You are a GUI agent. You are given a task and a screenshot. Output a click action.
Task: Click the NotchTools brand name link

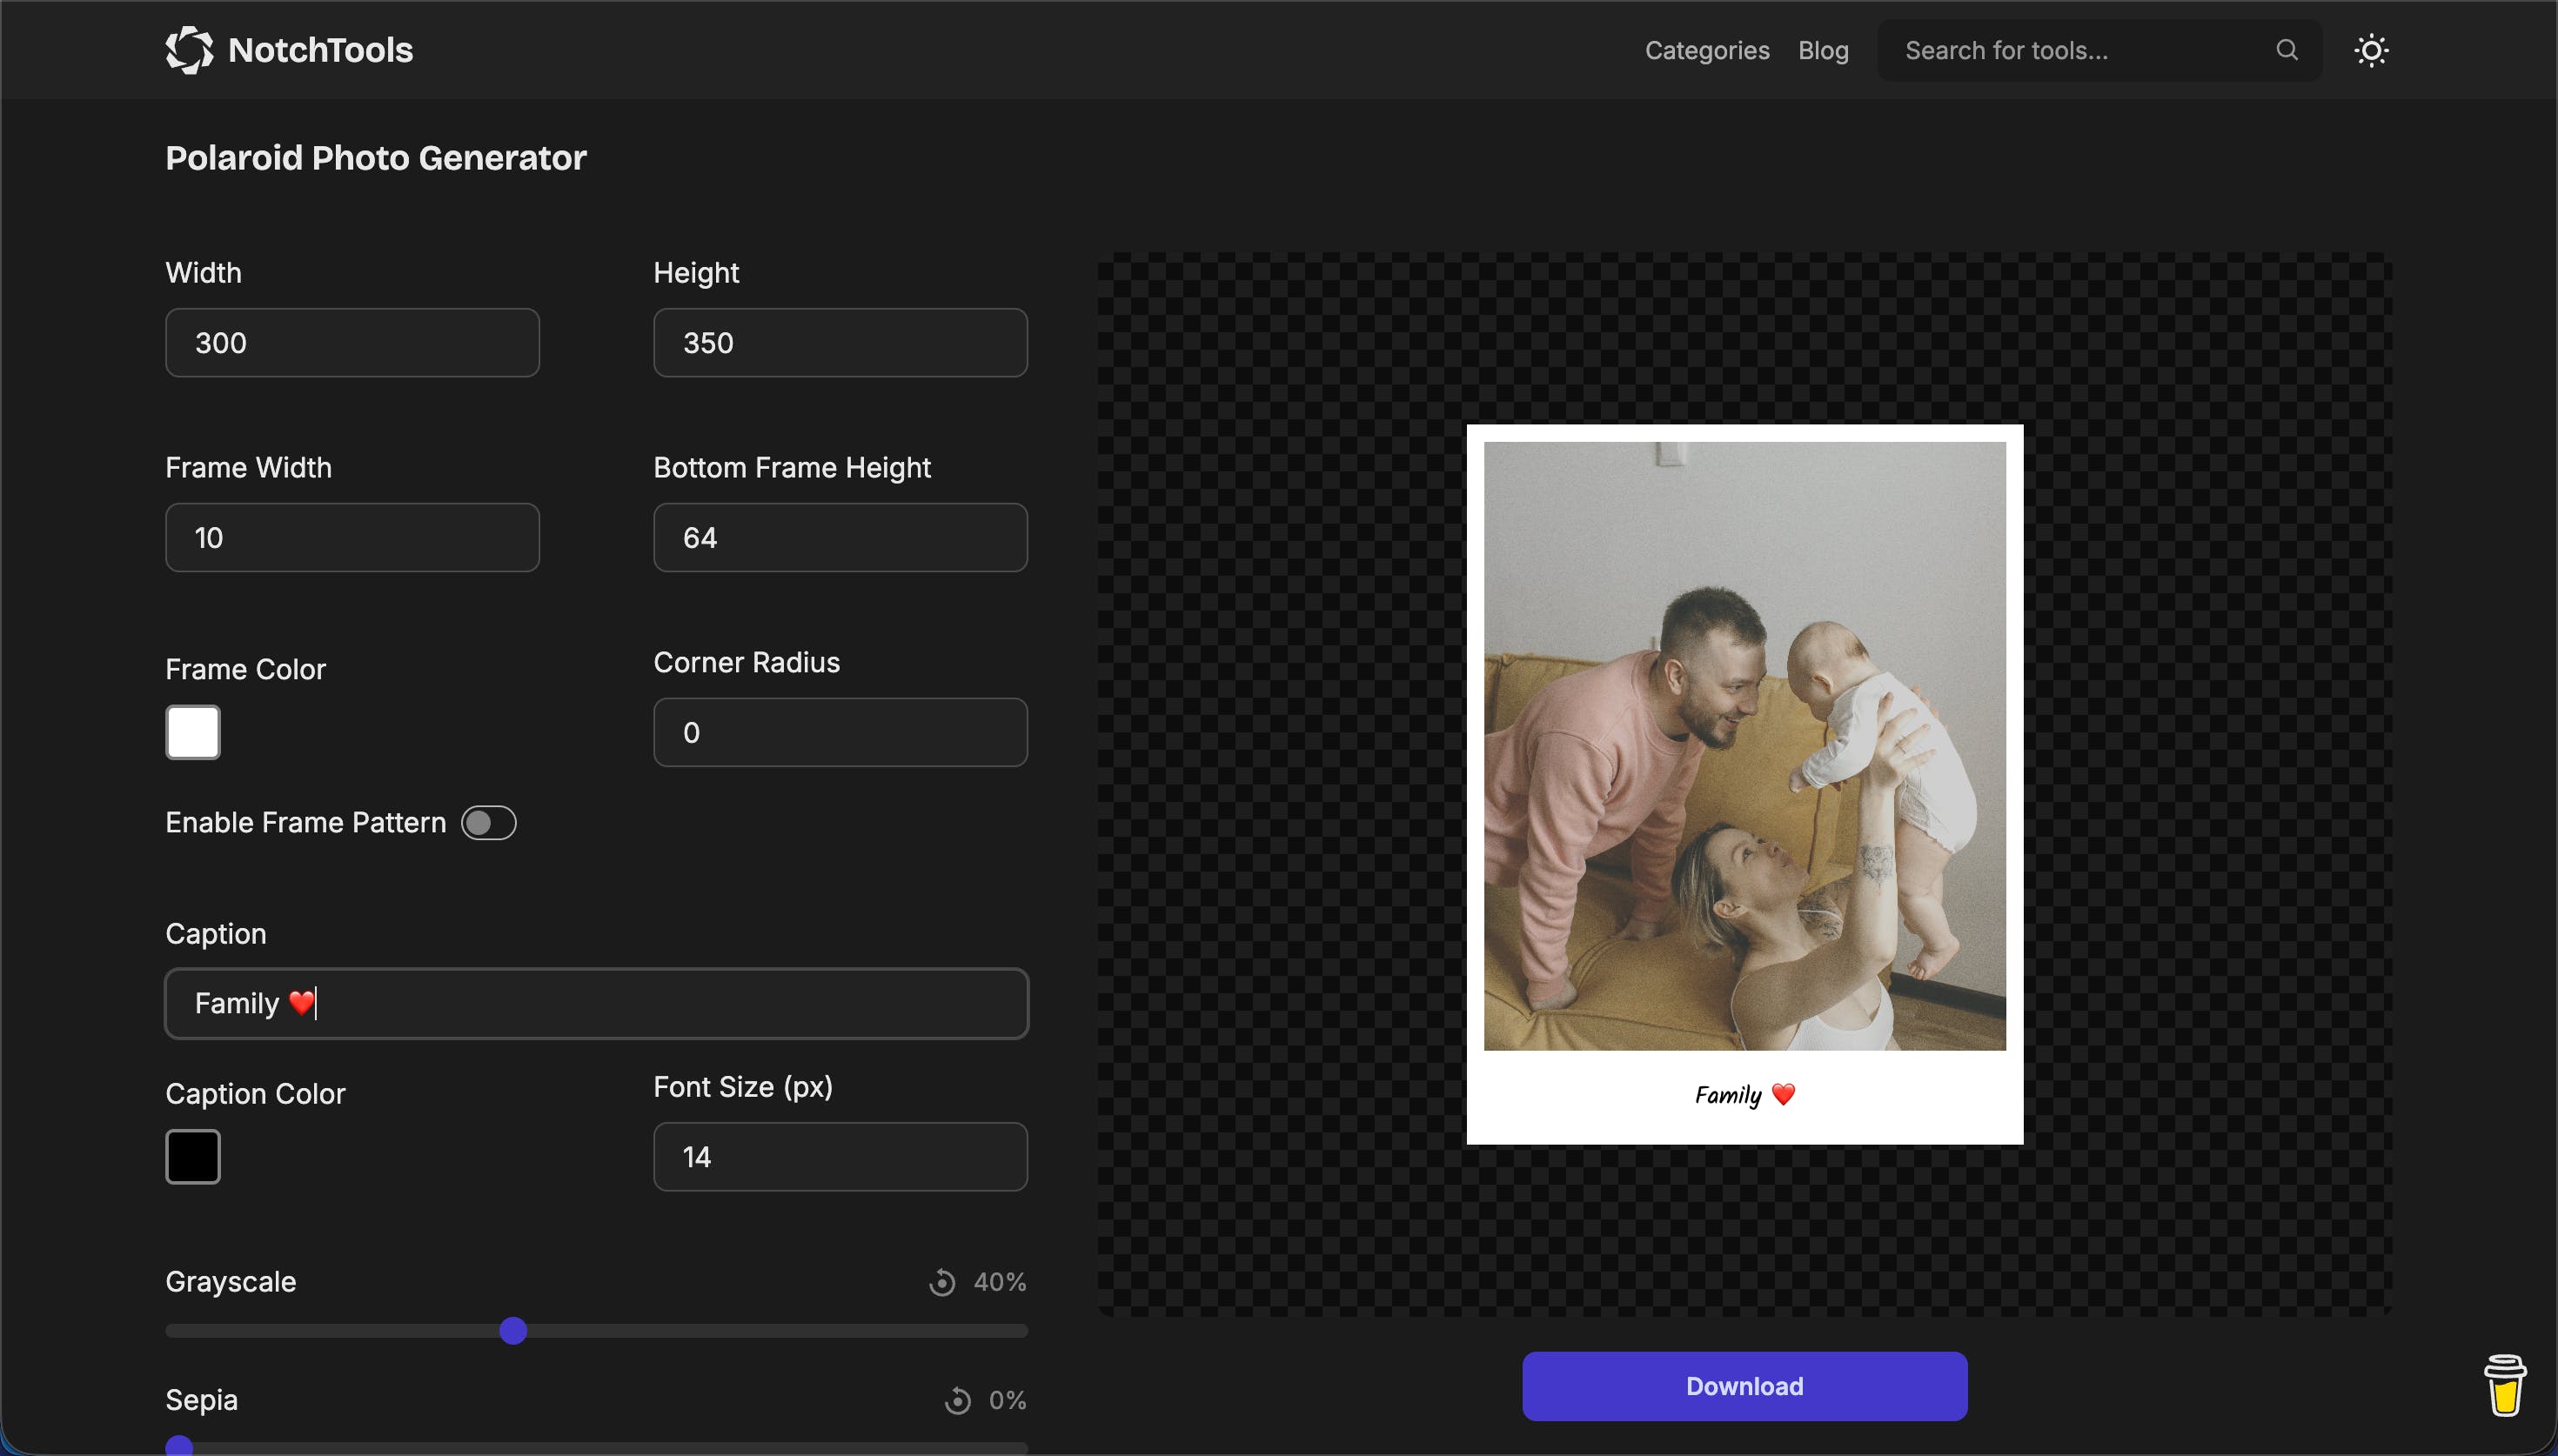point(320,50)
